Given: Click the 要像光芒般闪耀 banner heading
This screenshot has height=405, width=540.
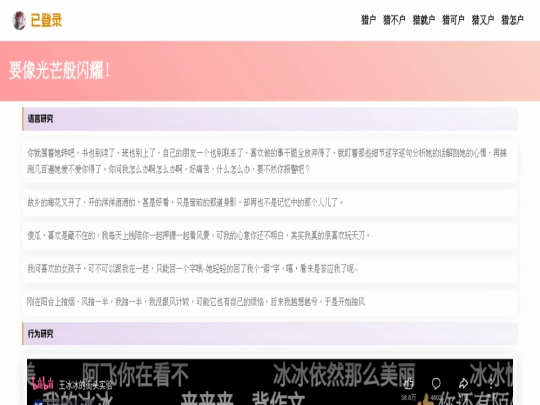Looking at the screenshot, I should pos(59,70).
